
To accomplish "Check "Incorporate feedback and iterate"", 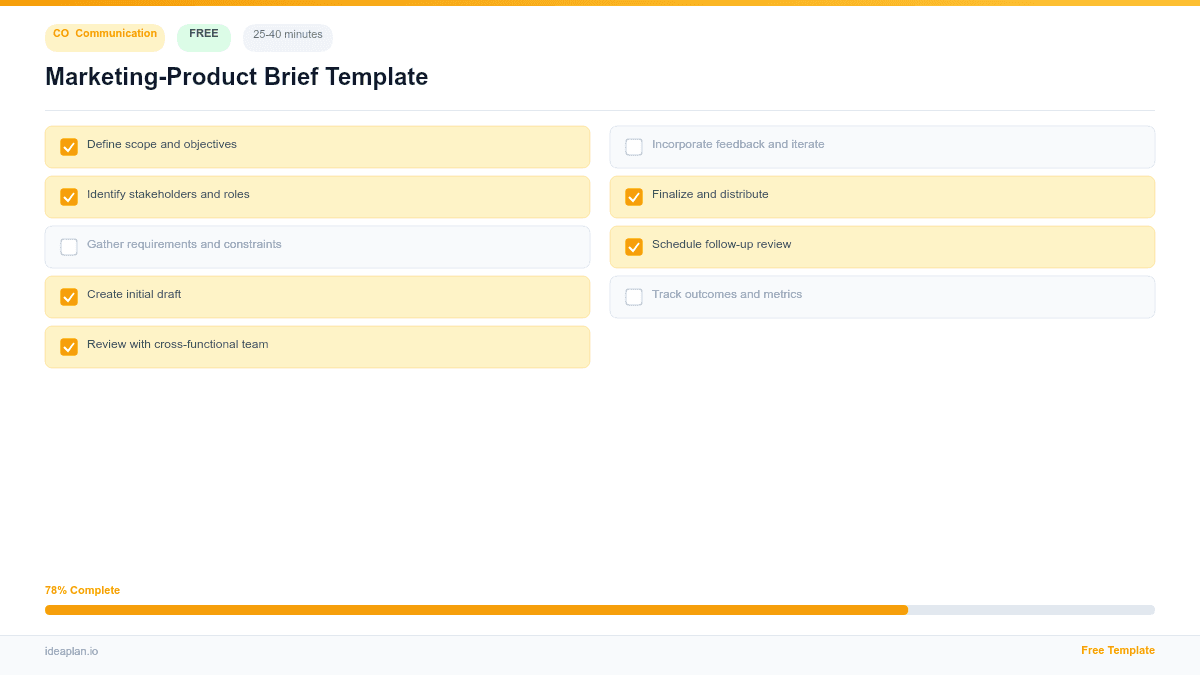I will [634, 146].
